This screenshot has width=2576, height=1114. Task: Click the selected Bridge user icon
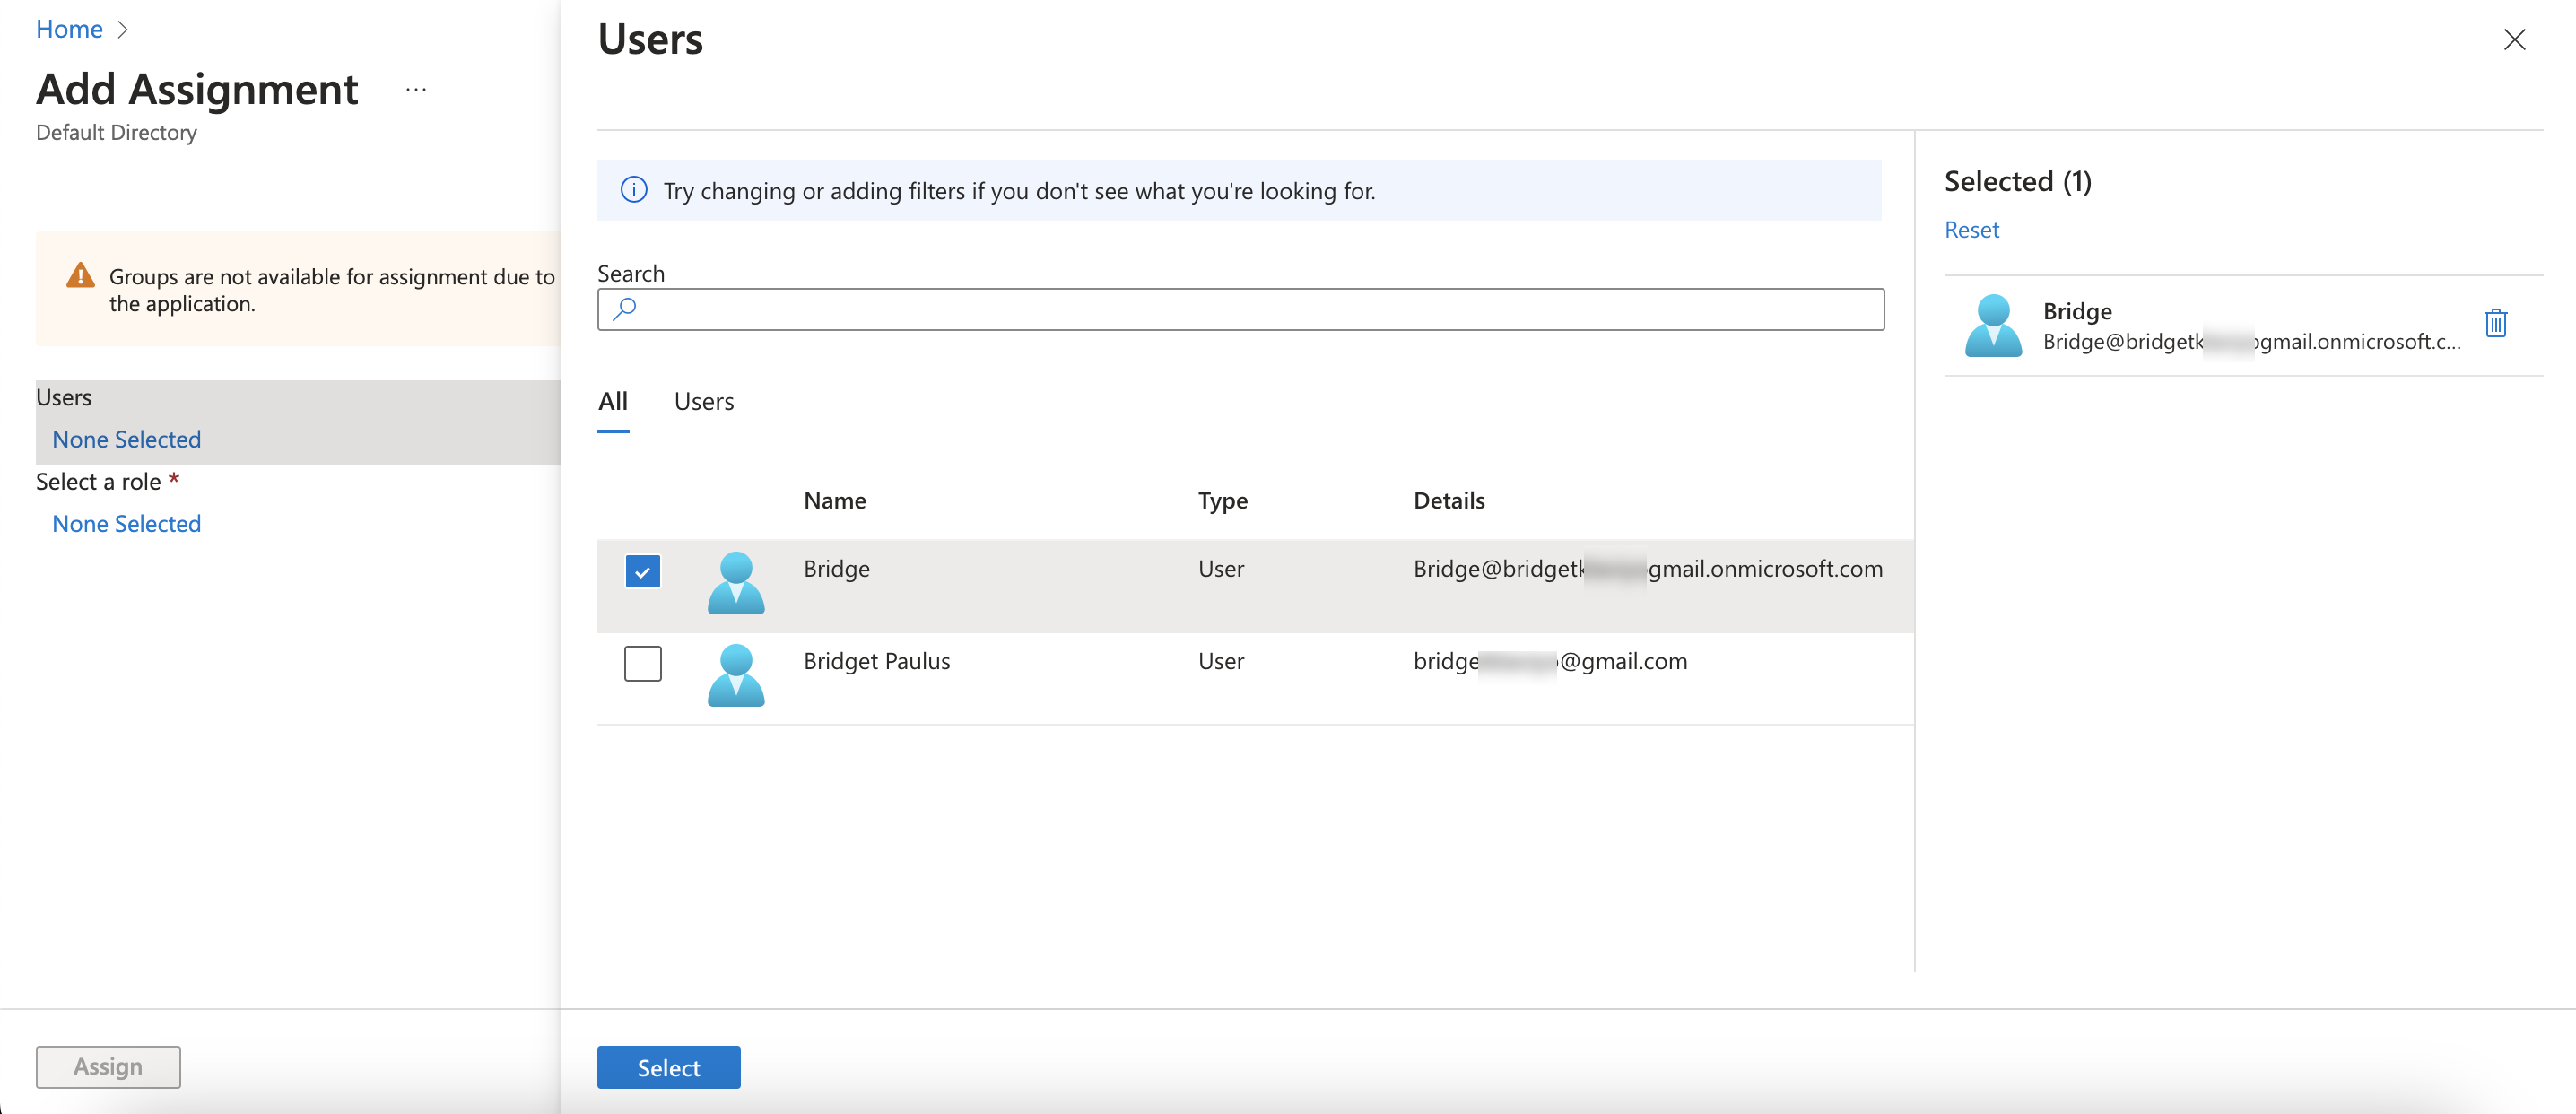[1989, 324]
